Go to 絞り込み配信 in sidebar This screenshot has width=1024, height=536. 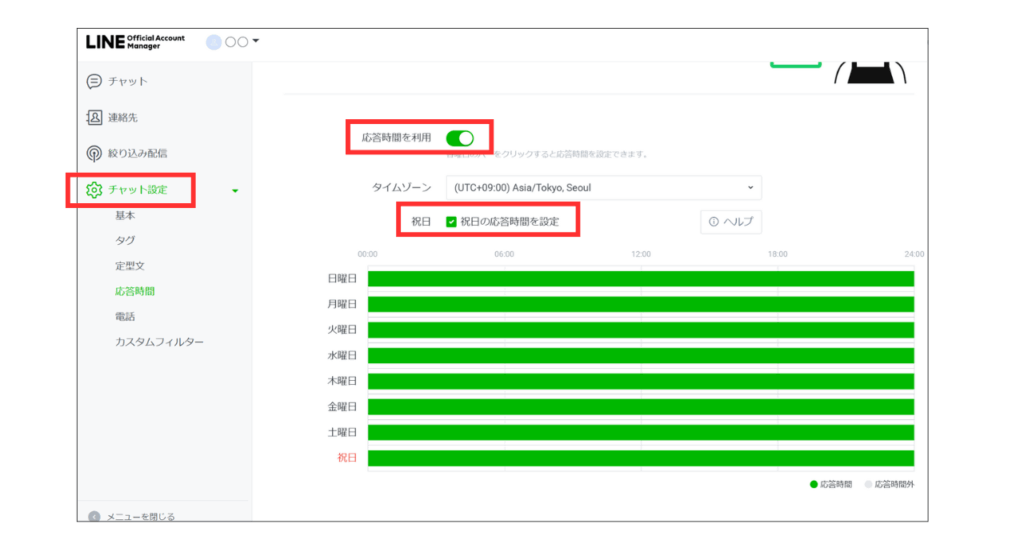(x=138, y=153)
